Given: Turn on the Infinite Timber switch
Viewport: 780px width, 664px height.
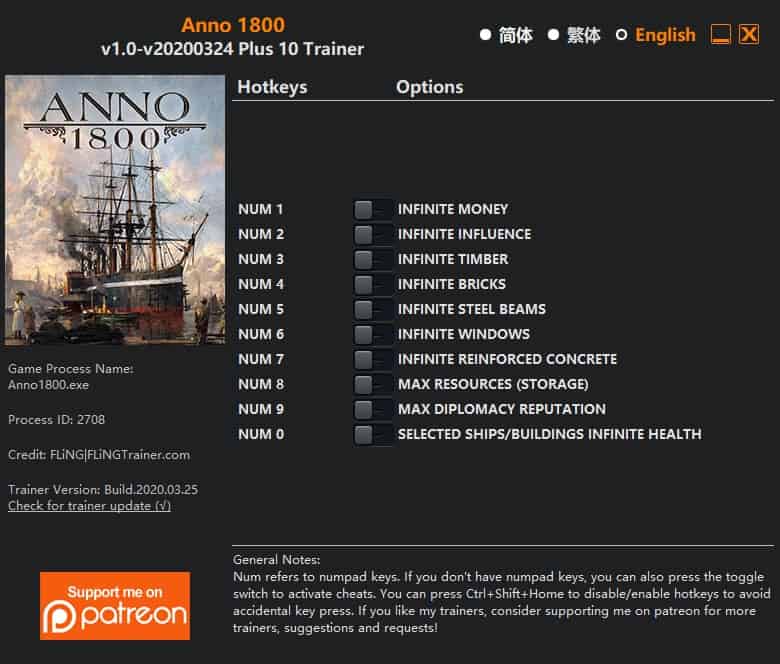Looking at the screenshot, I should click(x=373, y=259).
